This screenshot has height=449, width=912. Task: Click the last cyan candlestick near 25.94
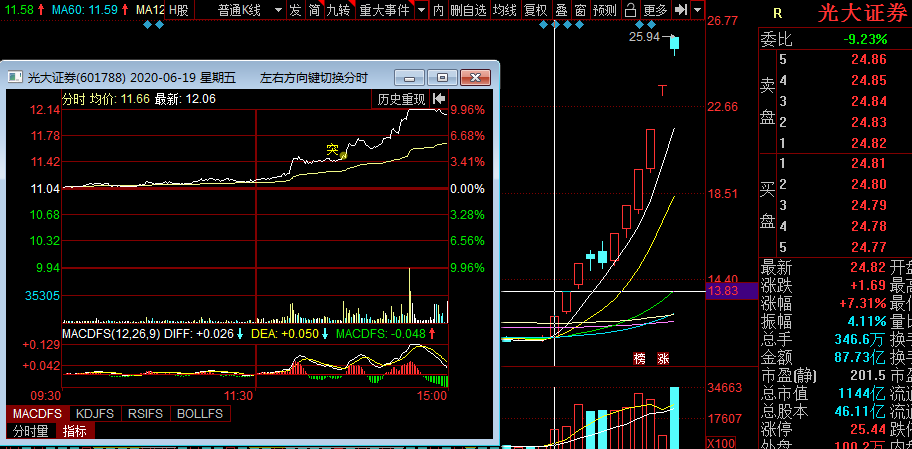(x=675, y=43)
